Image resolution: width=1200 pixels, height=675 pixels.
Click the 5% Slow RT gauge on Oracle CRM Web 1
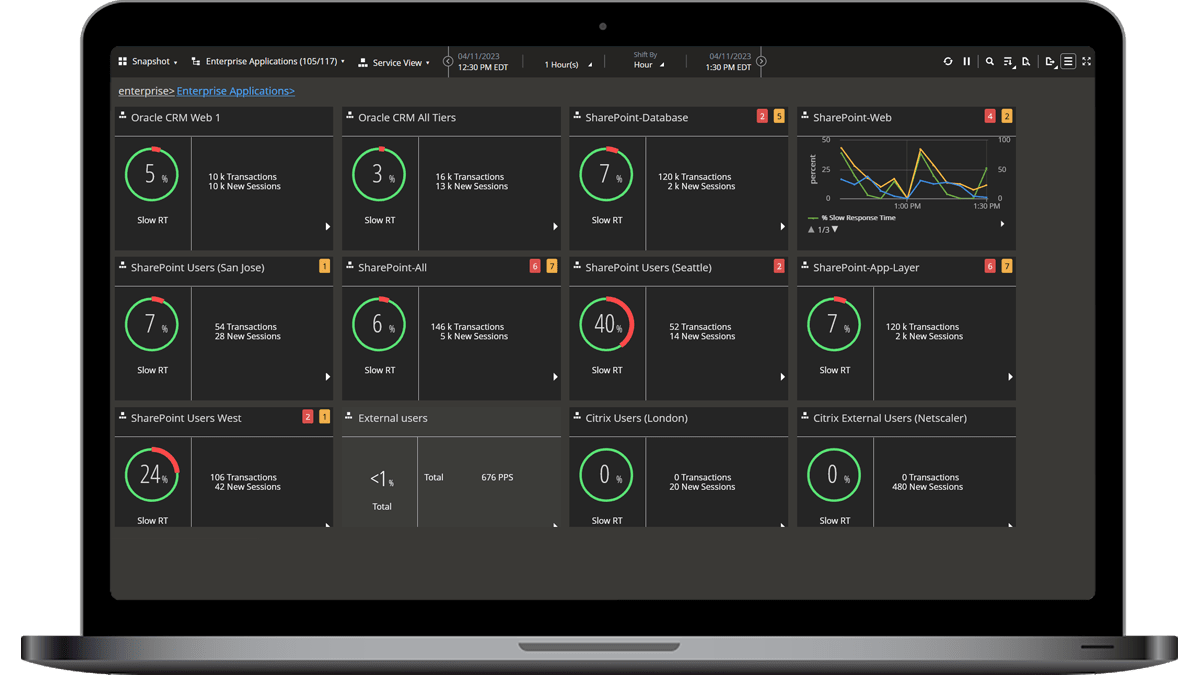[x=152, y=175]
